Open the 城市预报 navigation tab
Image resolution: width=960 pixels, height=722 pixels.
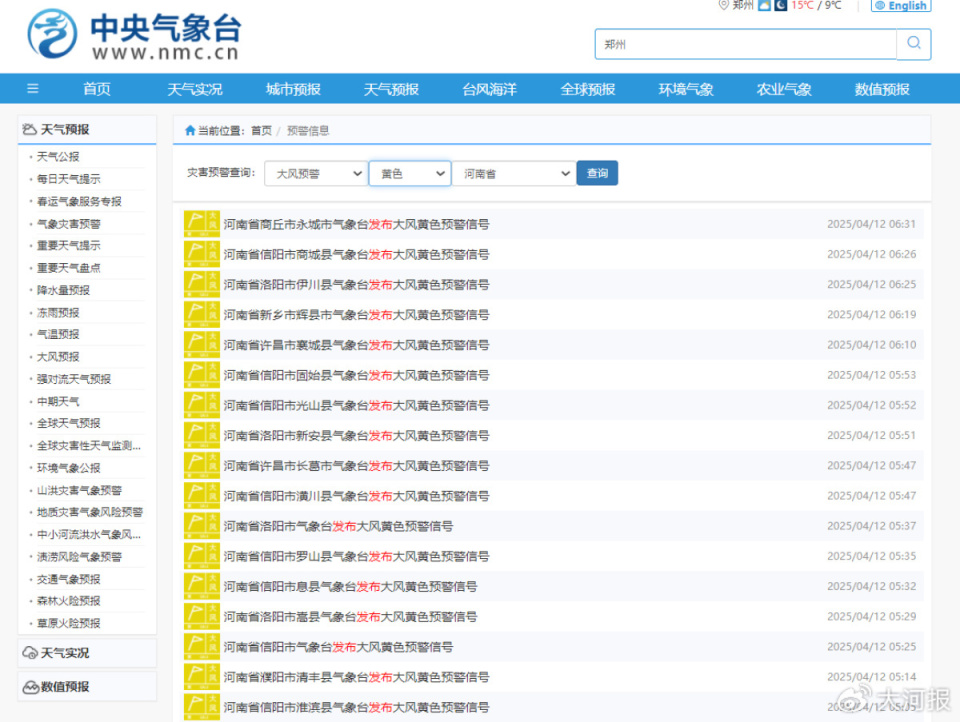coord(293,89)
